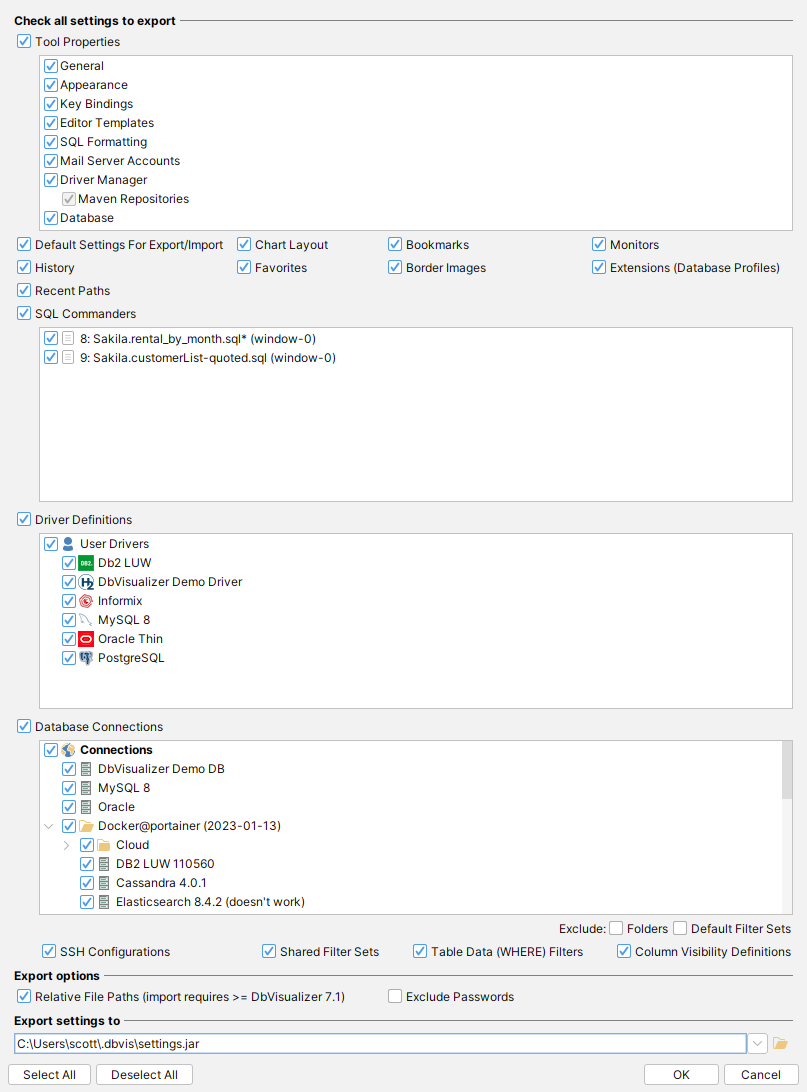
Task: Select the Cassandra 4.0.1 connection entry
Action: point(161,883)
